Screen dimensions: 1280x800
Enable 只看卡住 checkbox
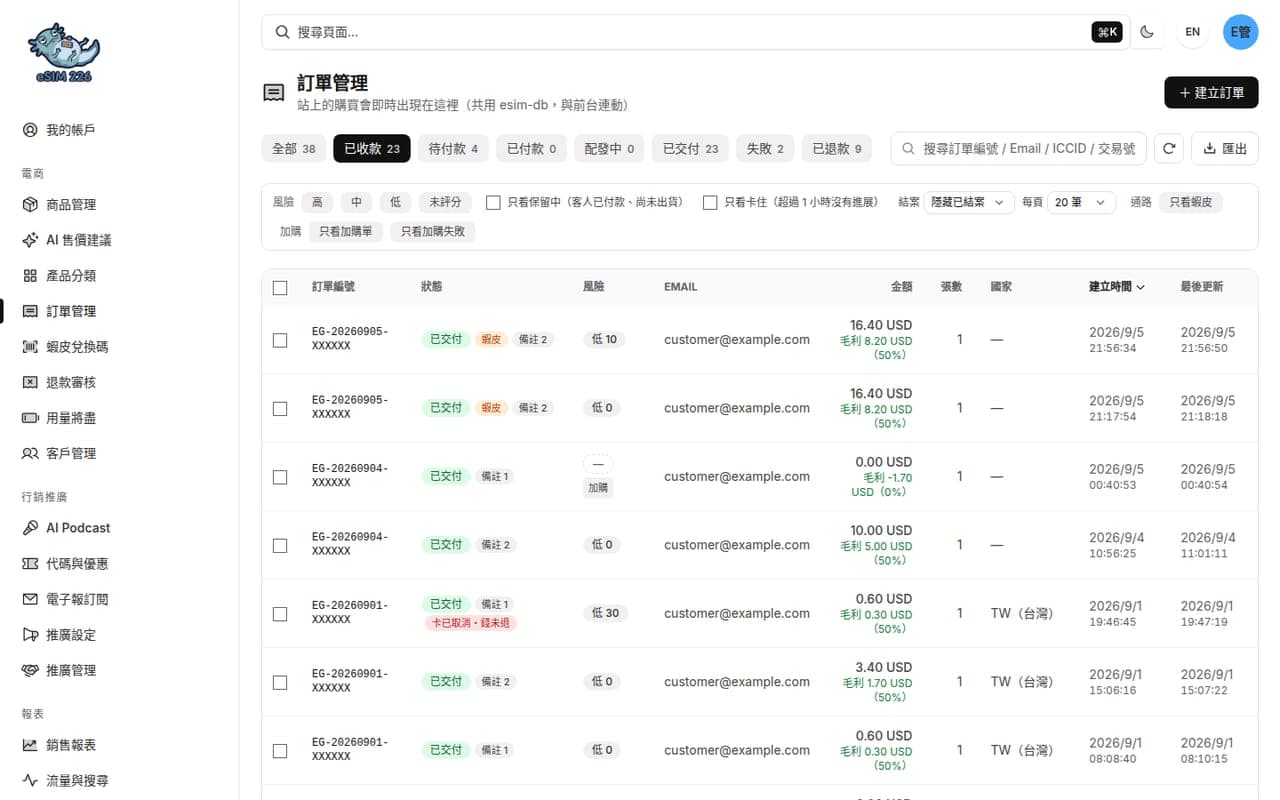pos(710,202)
